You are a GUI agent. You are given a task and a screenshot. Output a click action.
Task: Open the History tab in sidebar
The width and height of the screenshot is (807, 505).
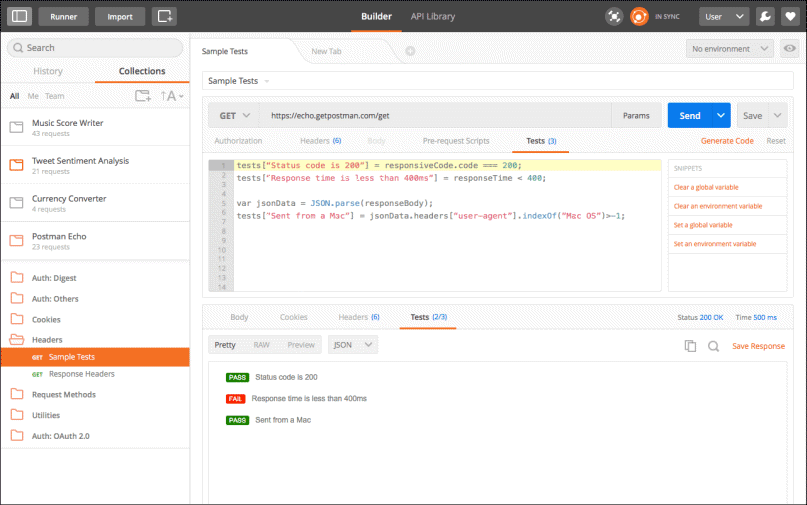click(48, 71)
